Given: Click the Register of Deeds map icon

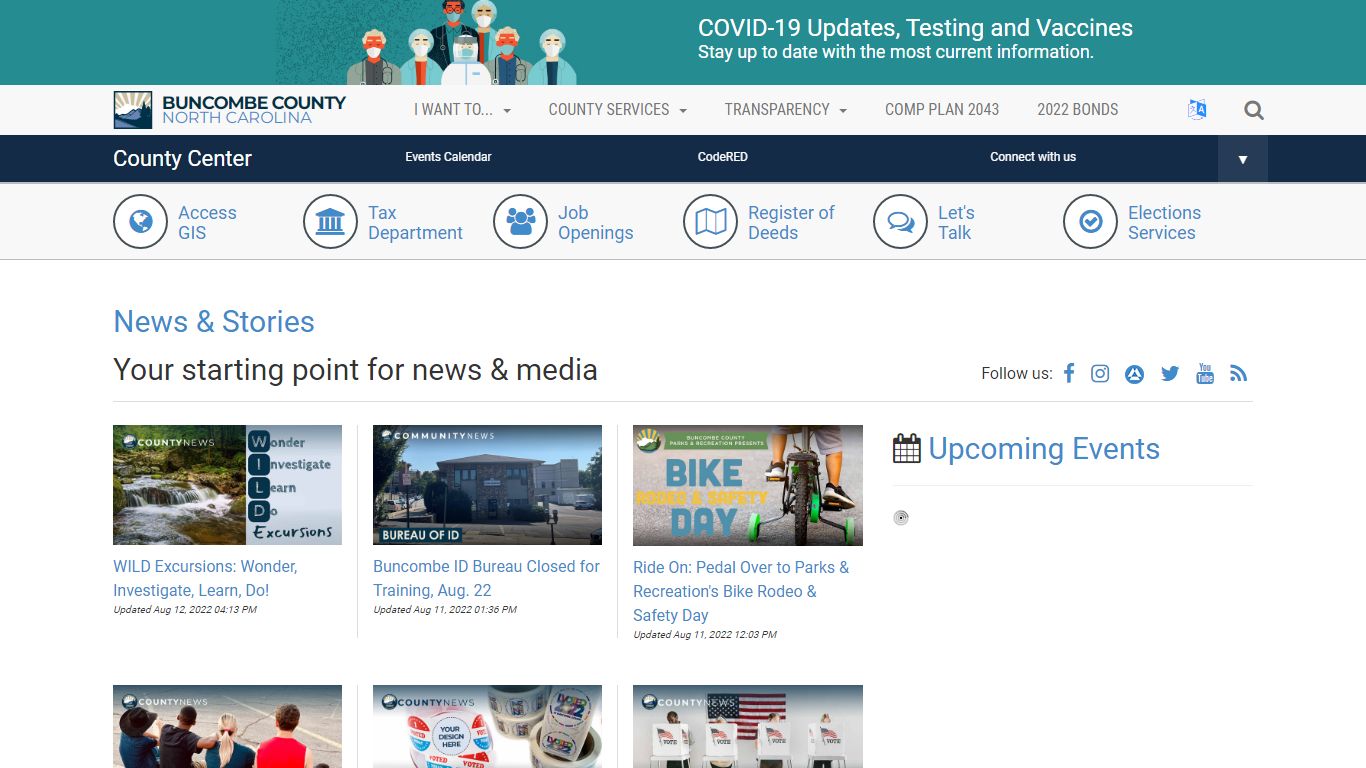Looking at the screenshot, I should tap(710, 222).
